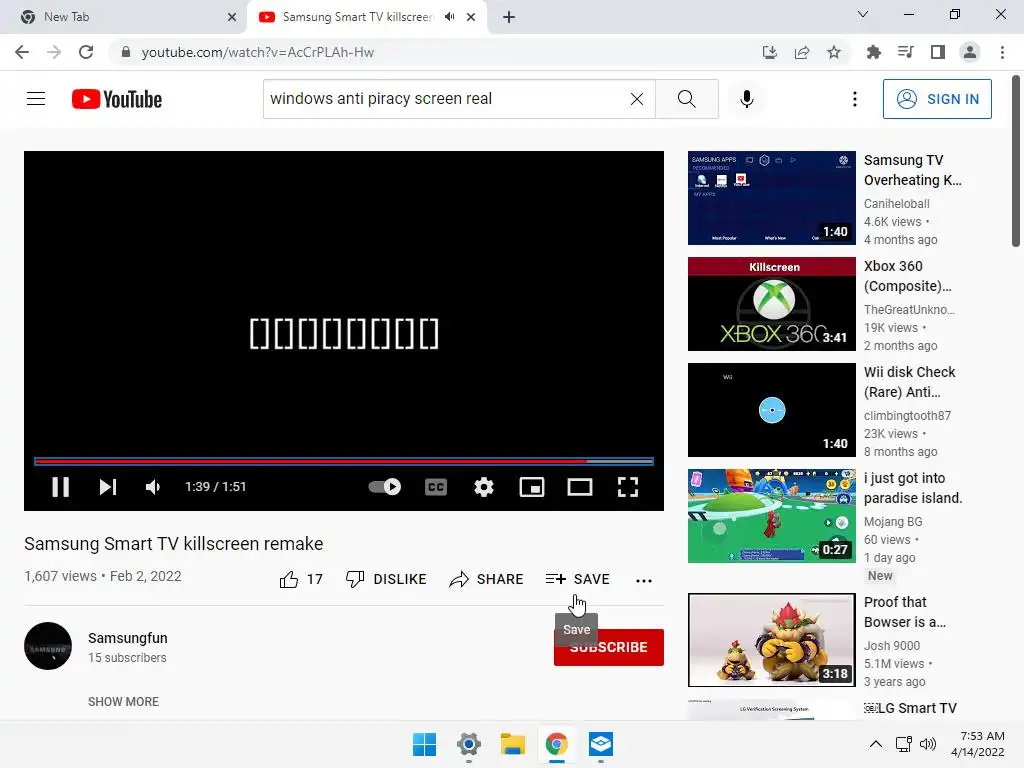Toggle closed captions CC button

click(436, 487)
